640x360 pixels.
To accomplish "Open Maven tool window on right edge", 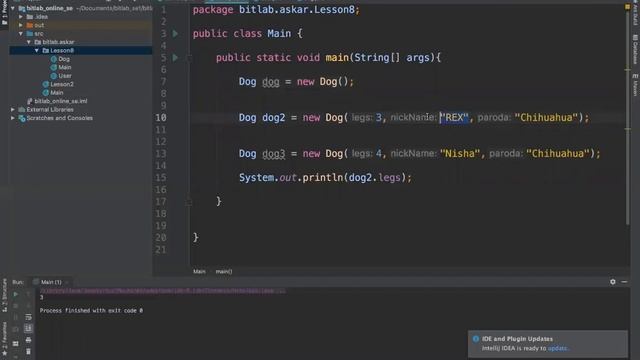I will coord(635,85).
